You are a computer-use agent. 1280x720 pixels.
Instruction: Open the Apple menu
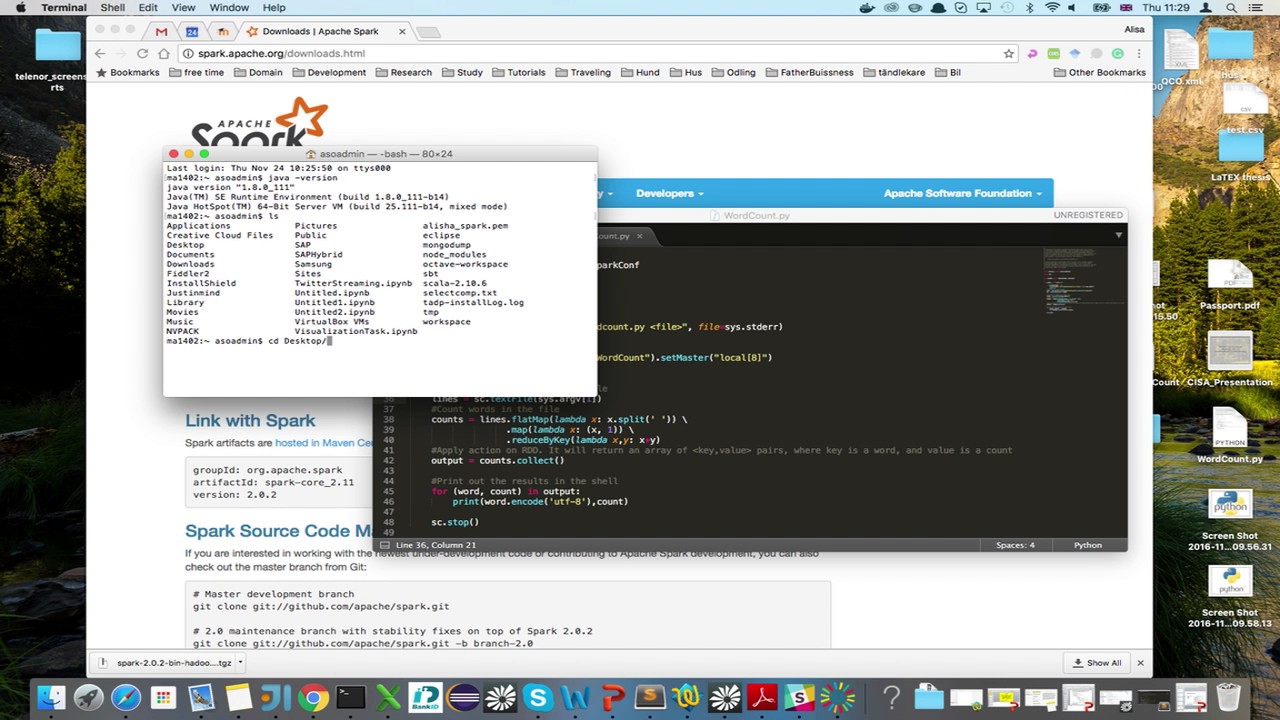20,8
